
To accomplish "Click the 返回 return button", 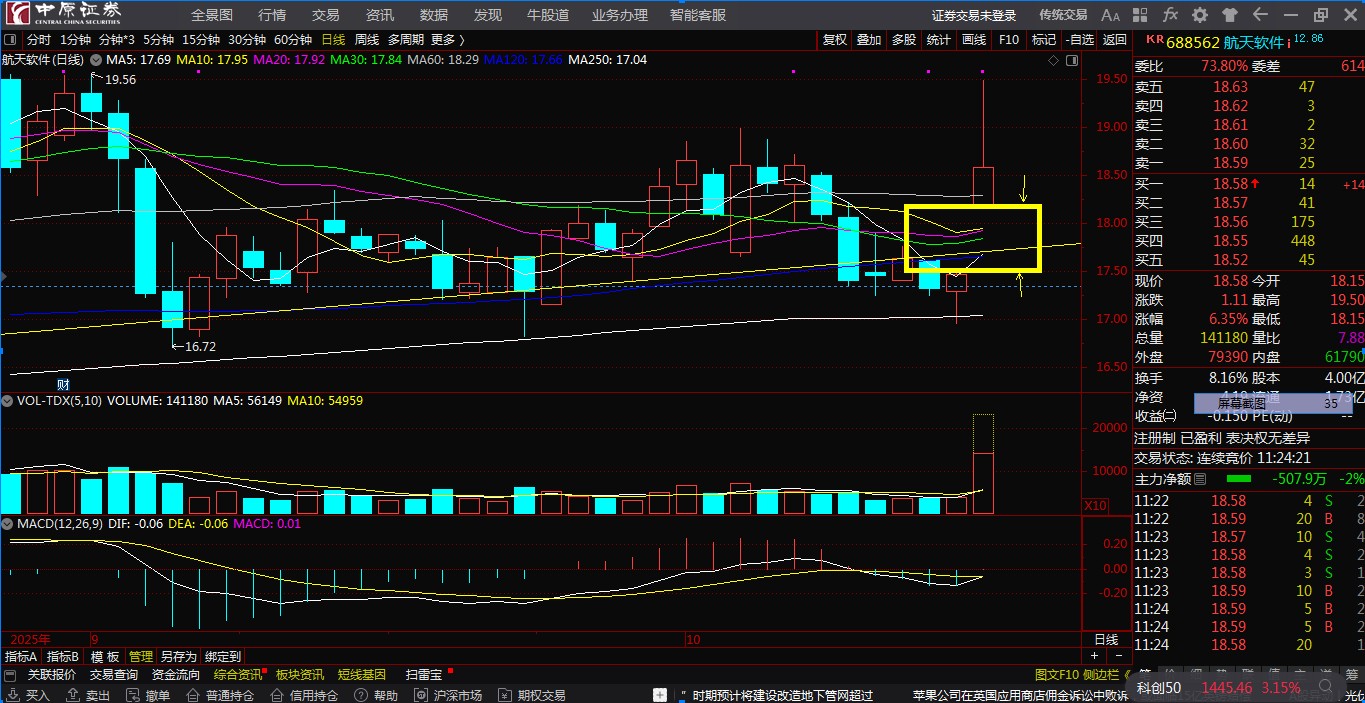I will 1114,40.
